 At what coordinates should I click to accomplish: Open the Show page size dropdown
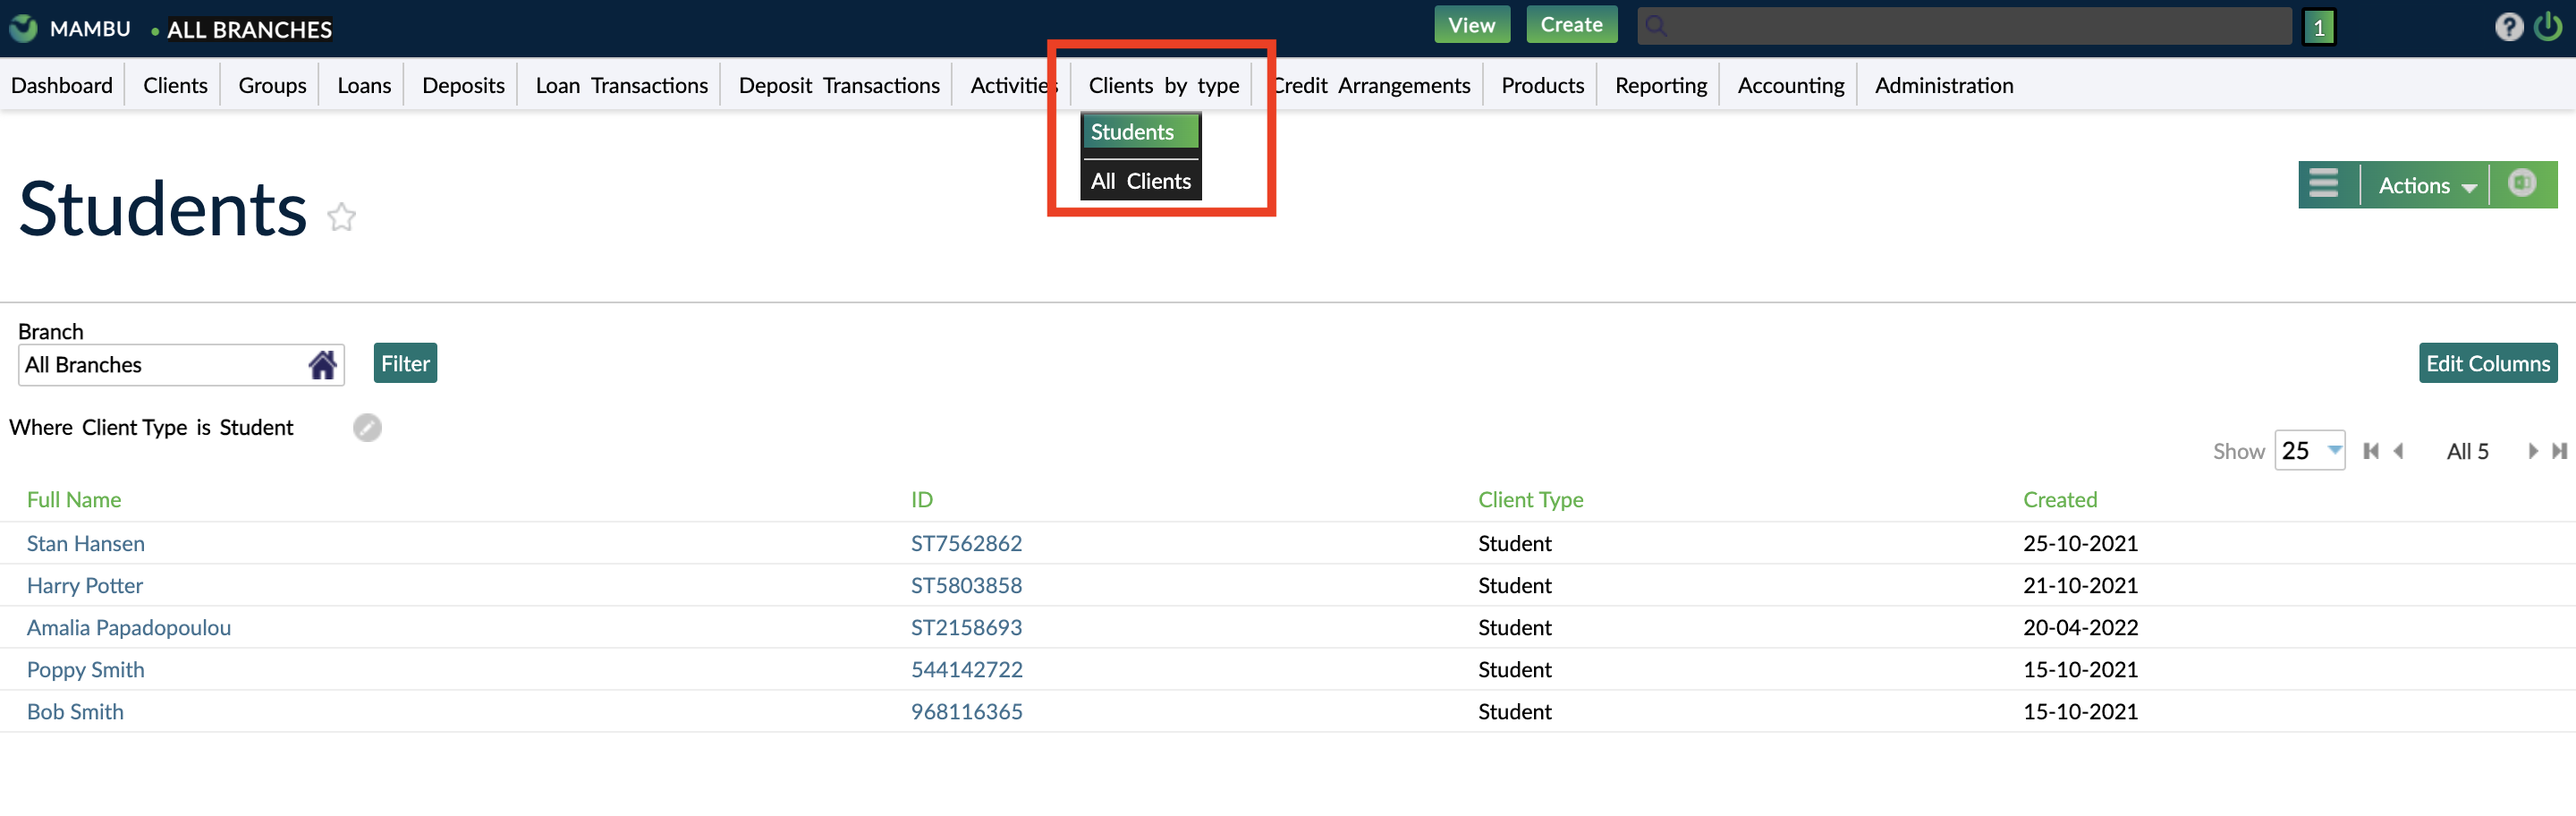click(2310, 450)
